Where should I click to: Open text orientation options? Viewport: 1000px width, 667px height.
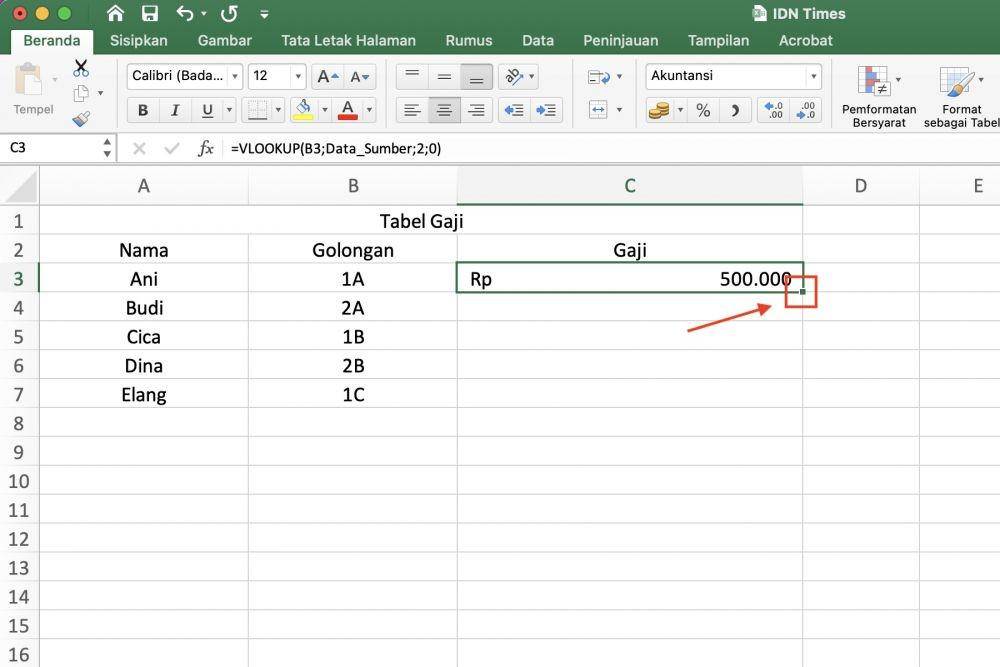(518, 77)
